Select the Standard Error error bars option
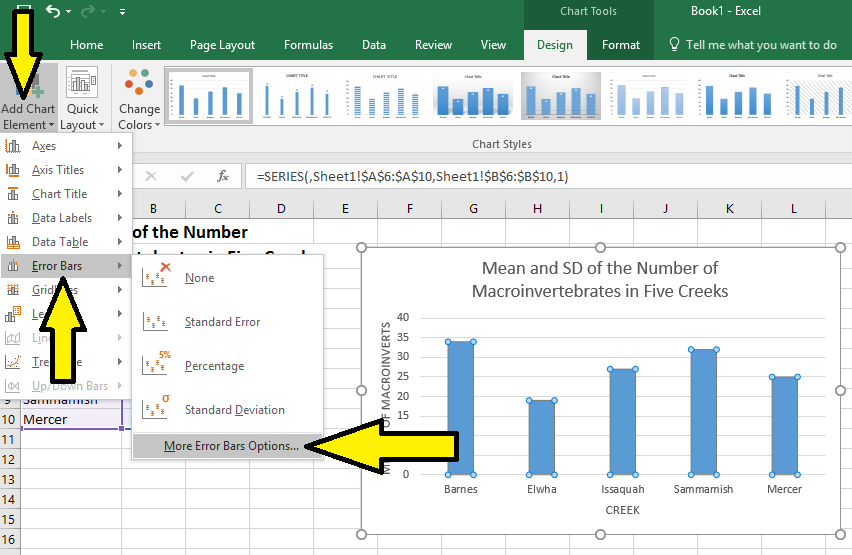 pos(222,322)
